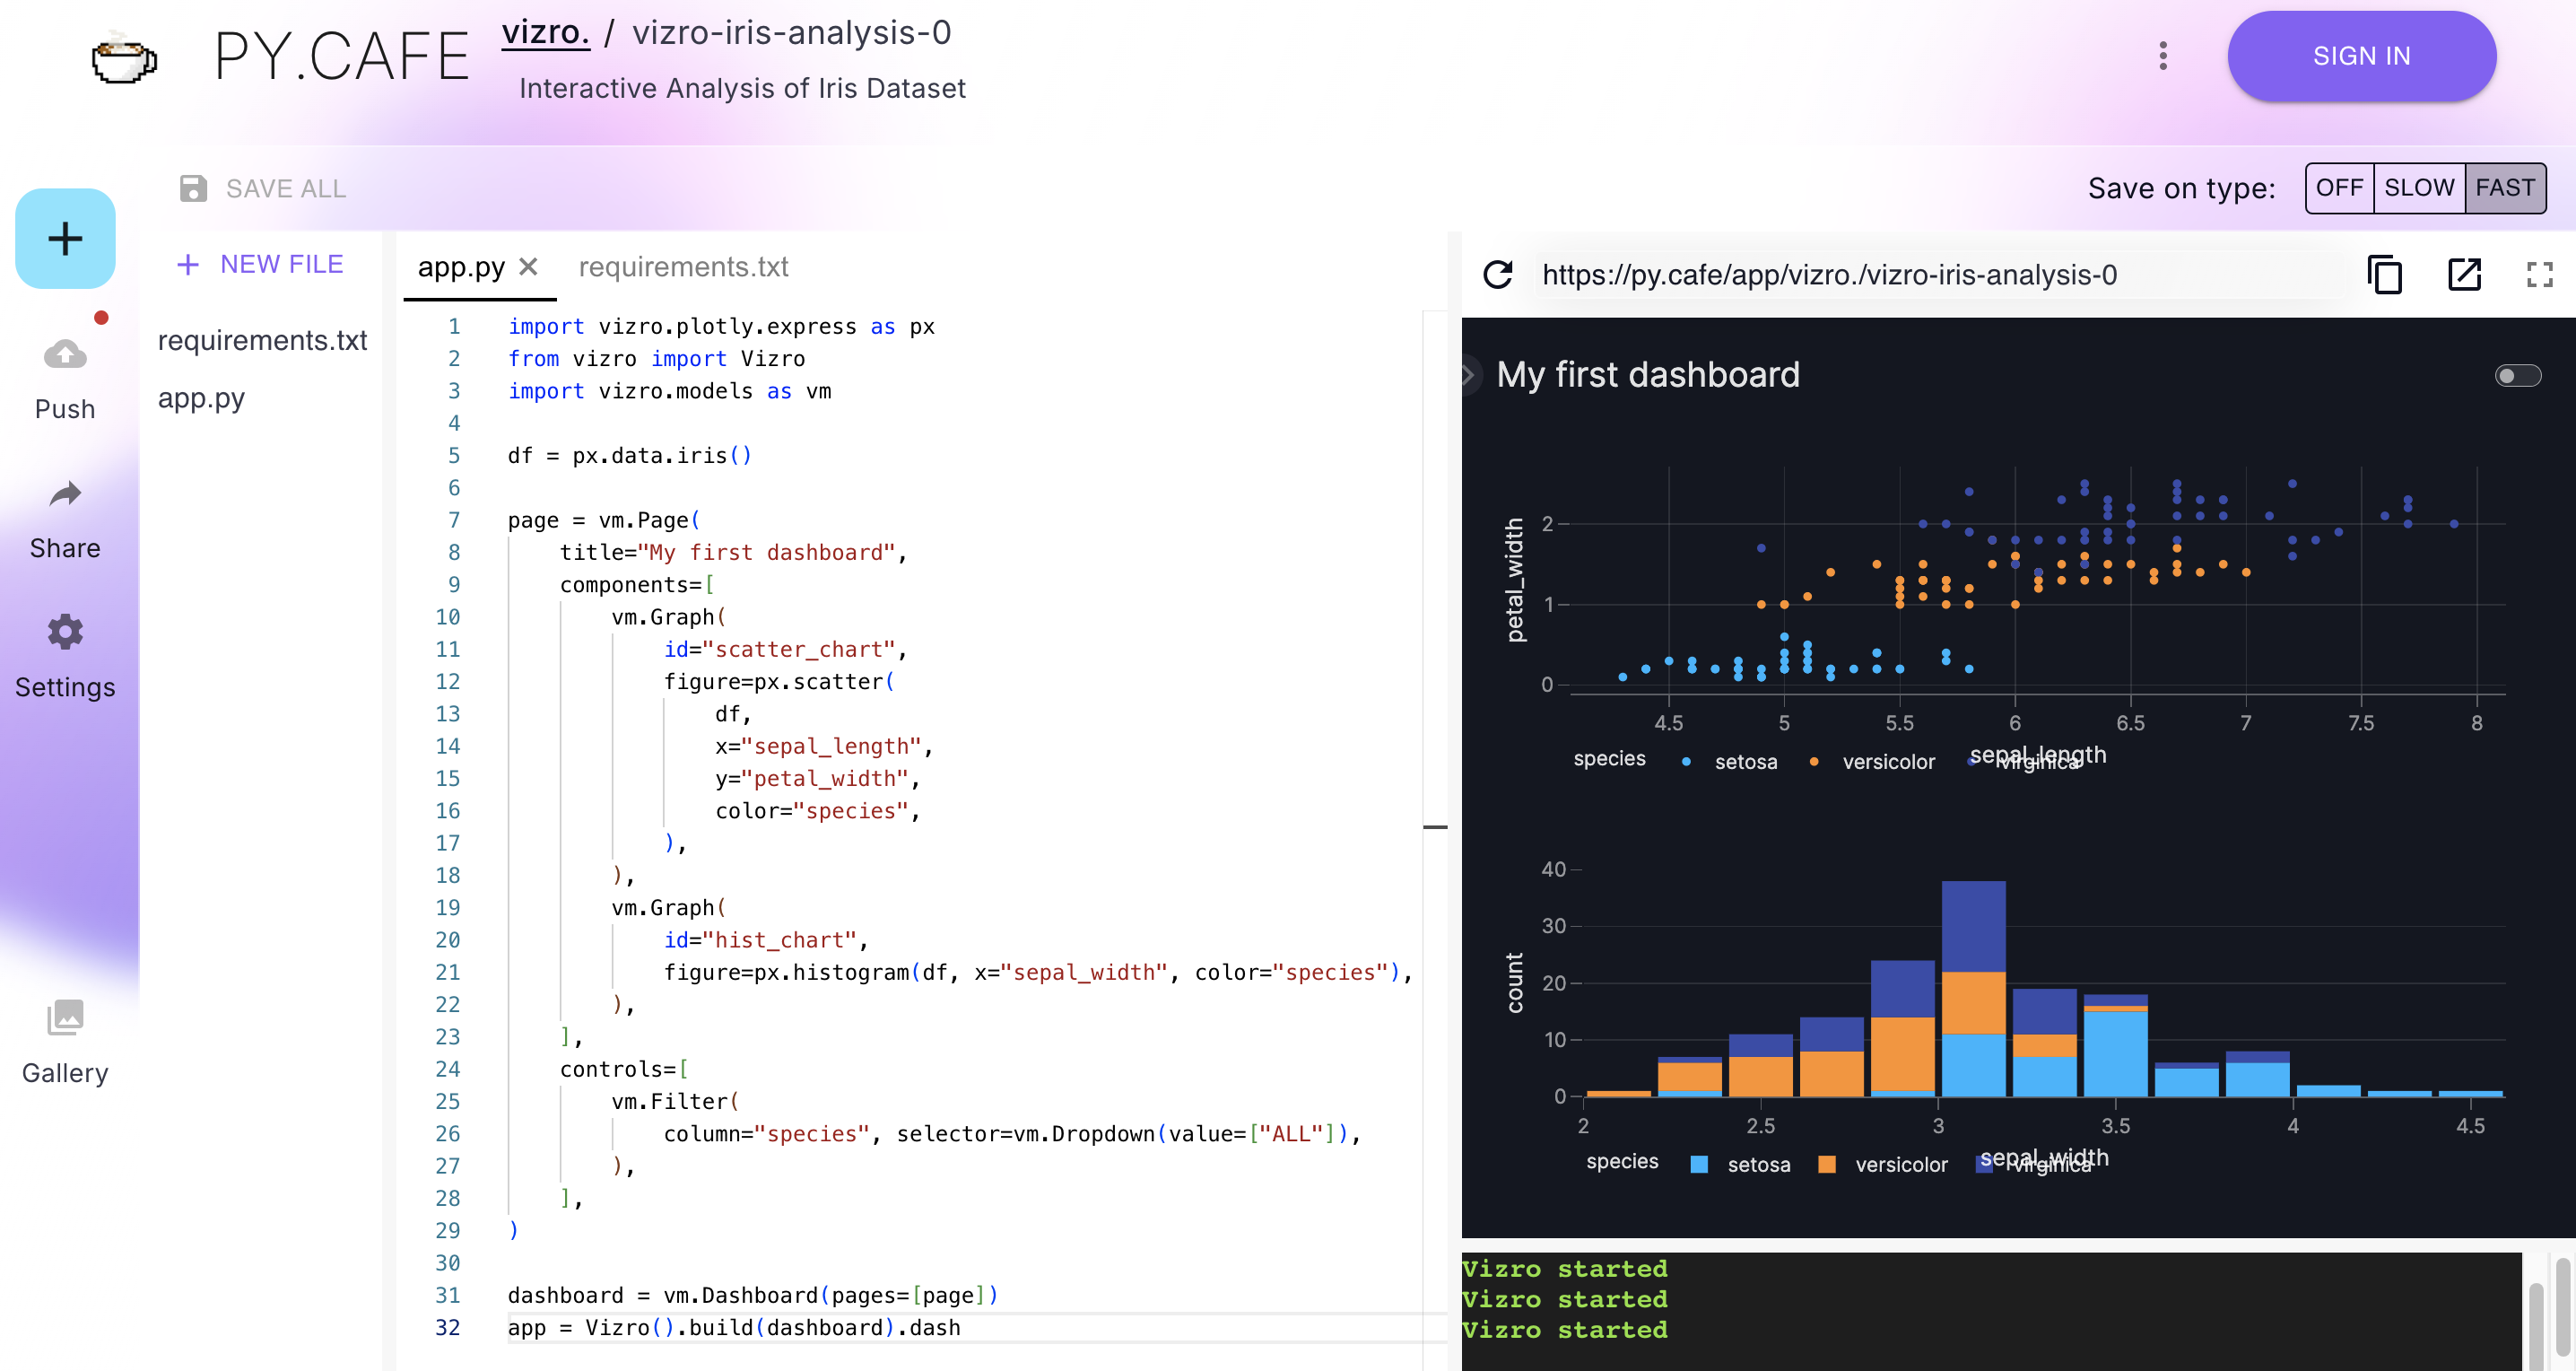Expand preview to fullscreen
This screenshot has height=1371, width=2576.
tap(2540, 275)
